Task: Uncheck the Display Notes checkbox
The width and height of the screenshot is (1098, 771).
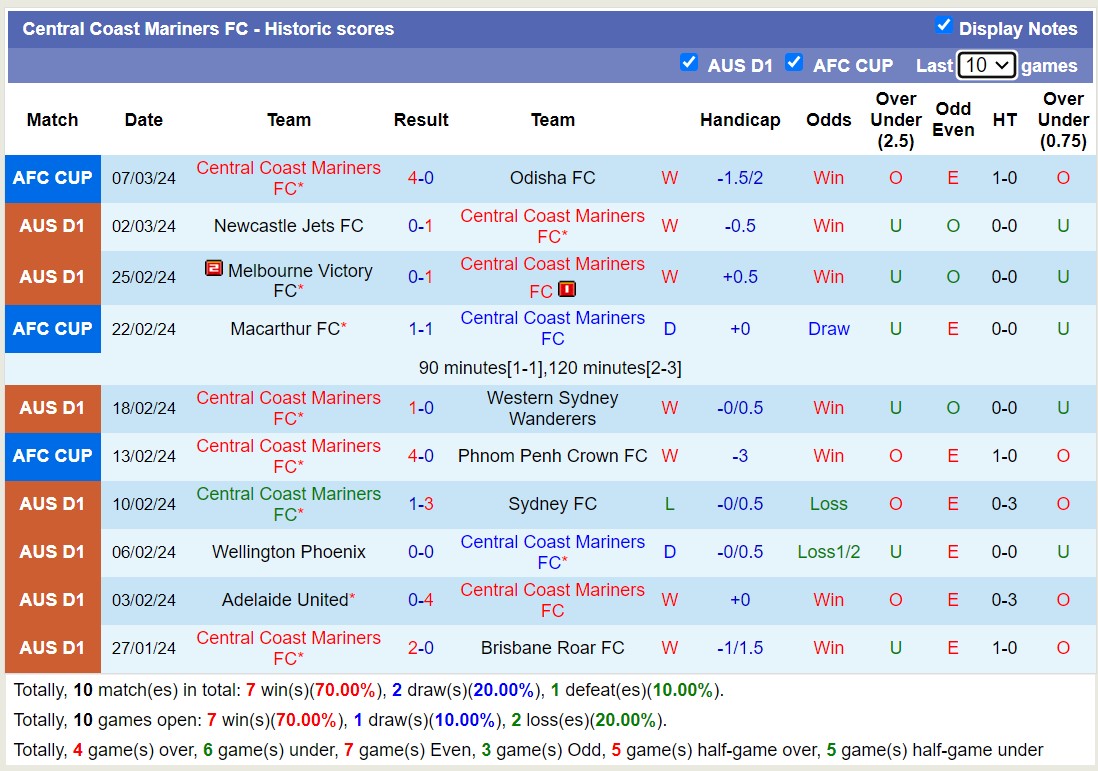Action: pyautogui.click(x=944, y=26)
